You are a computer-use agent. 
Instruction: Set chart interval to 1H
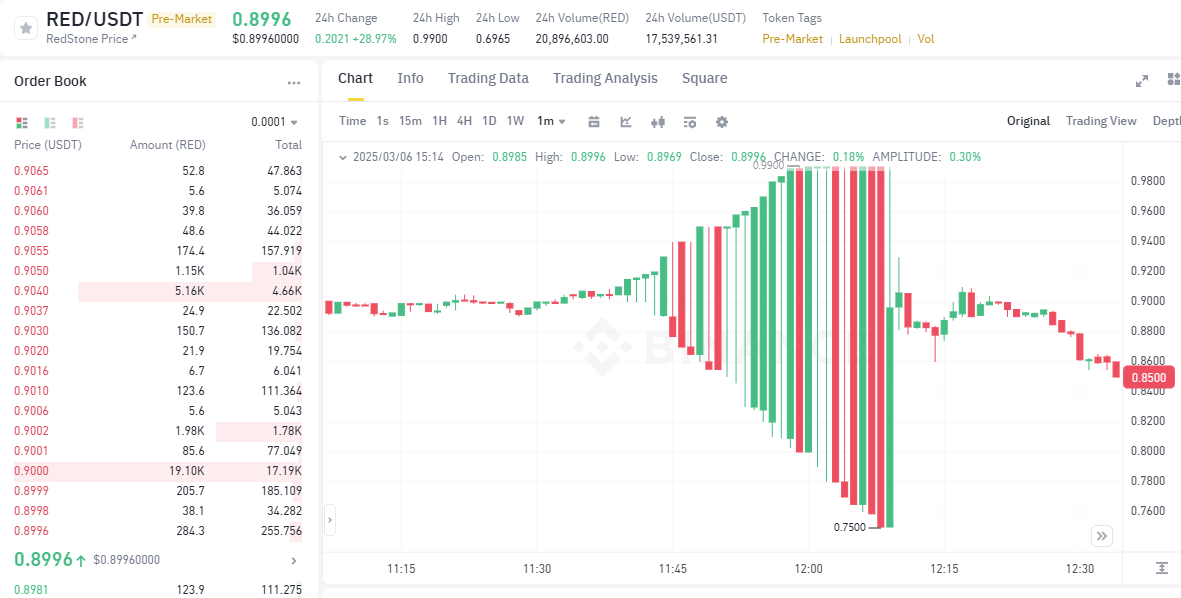(x=440, y=121)
